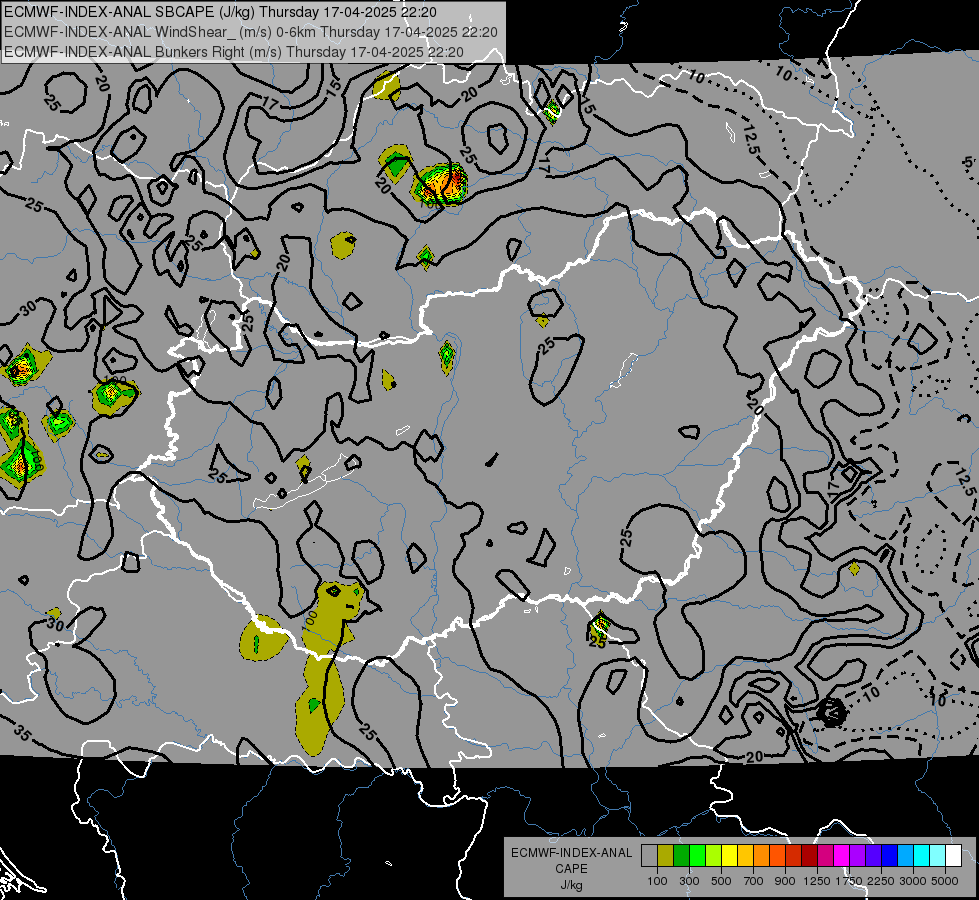Click the pure blue legend swatch

tap(890, 855)
